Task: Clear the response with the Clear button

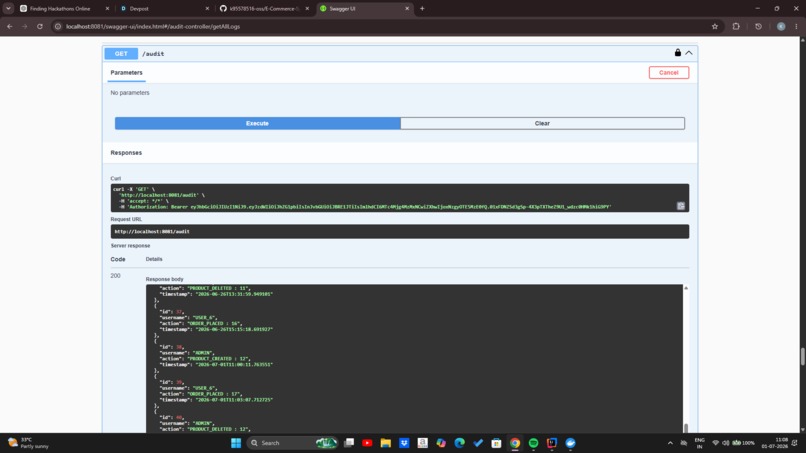Action: 542,123
